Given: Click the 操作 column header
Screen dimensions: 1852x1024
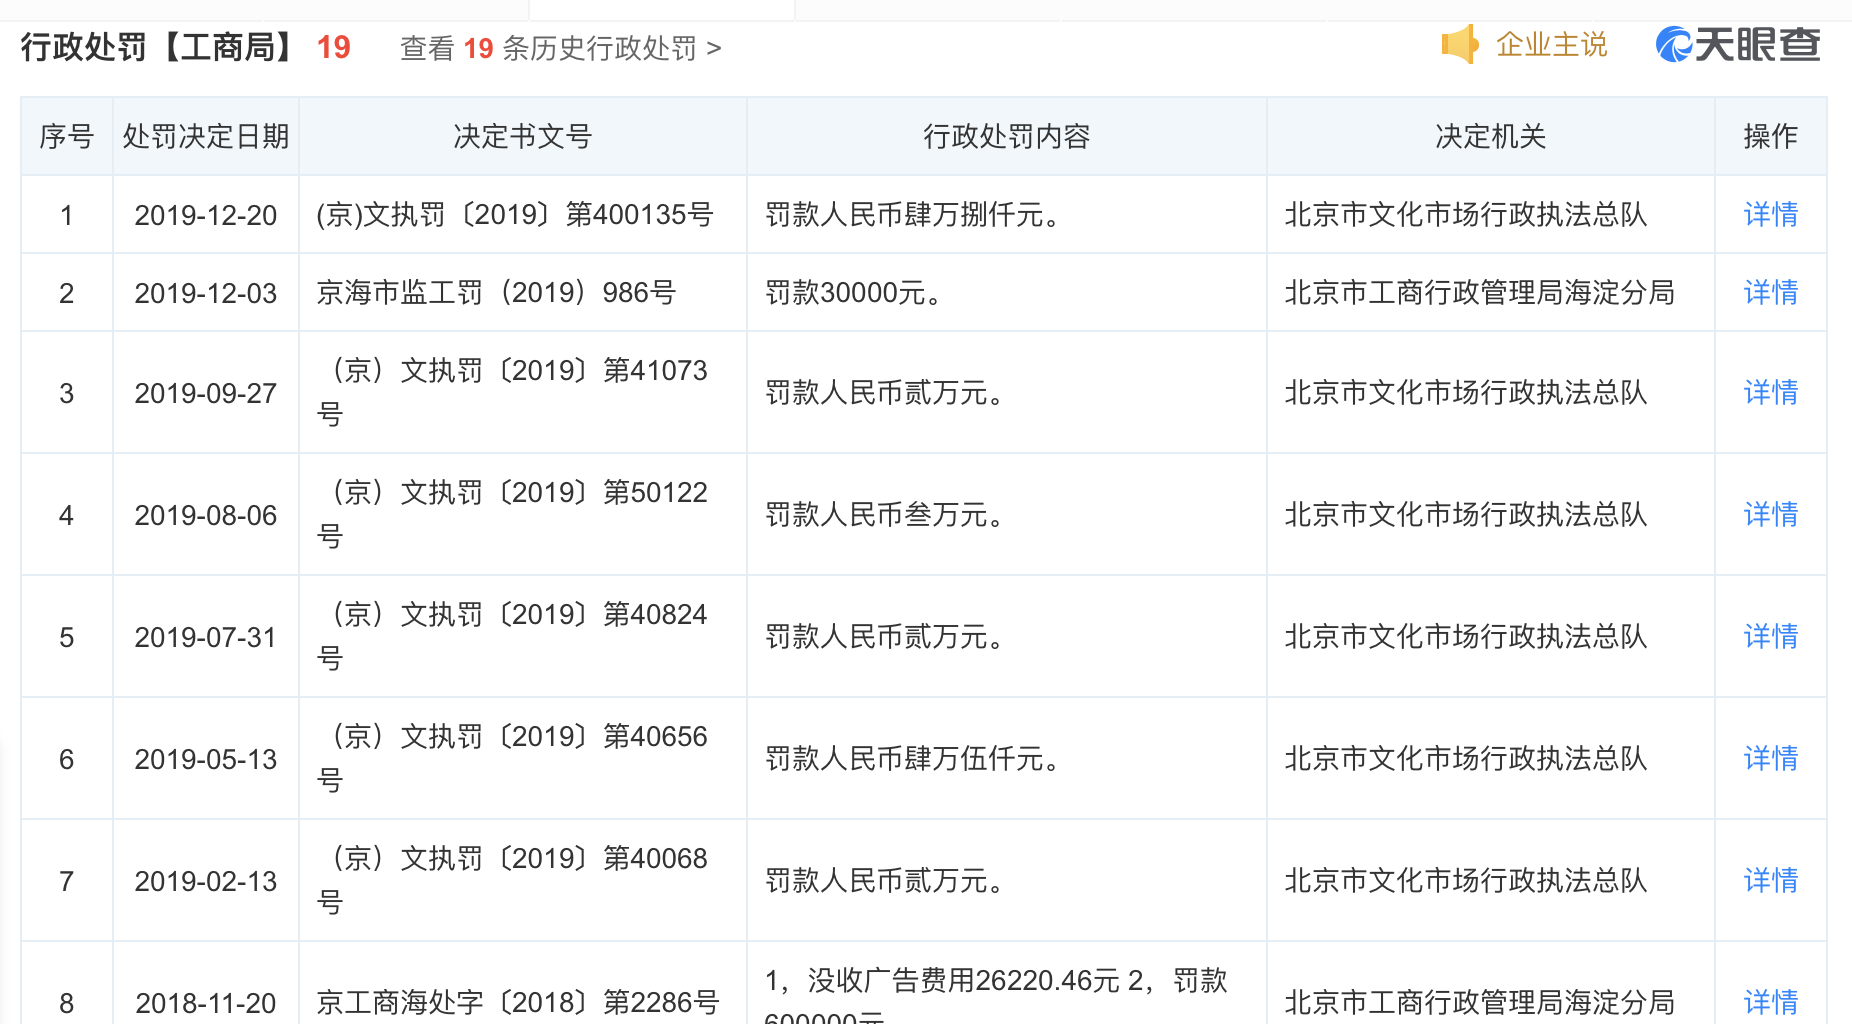Looking at the screenshot, I should pyautogui.click(x=1770, y=136).
